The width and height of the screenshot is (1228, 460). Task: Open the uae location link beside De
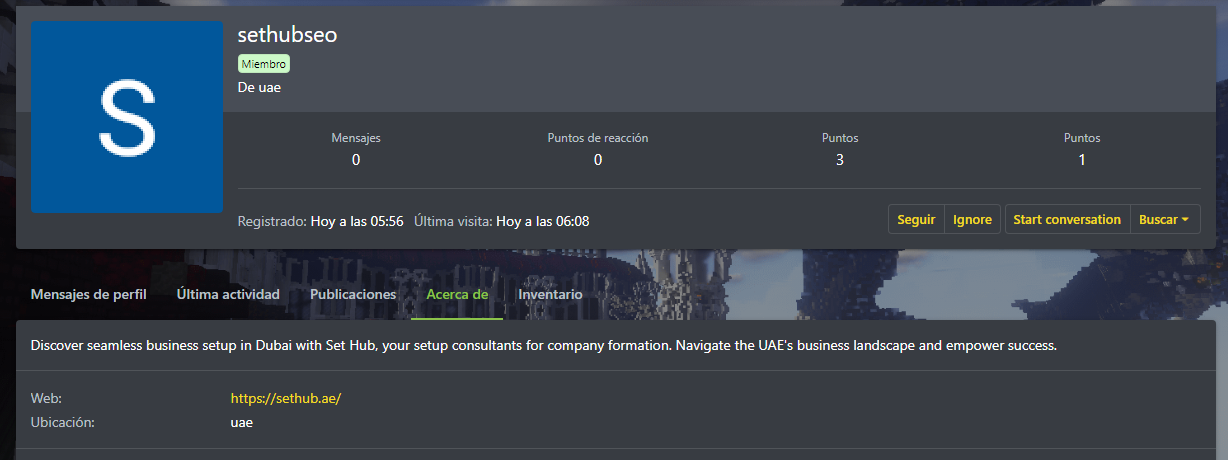(x=270, y=87)
